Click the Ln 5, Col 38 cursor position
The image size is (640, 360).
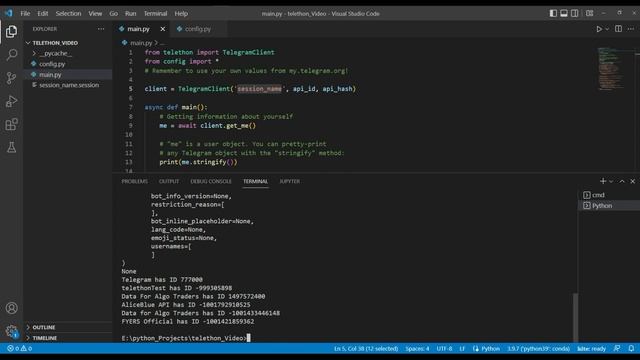(x=366, y=349)
